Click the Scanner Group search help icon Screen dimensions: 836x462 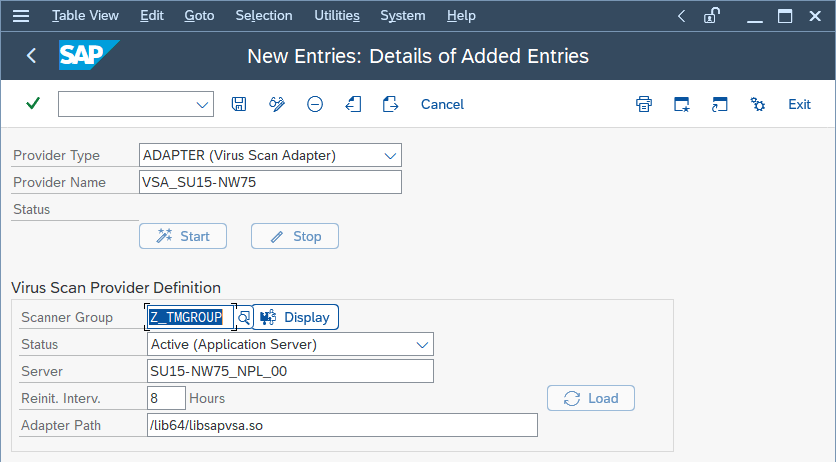click(243, 317)
